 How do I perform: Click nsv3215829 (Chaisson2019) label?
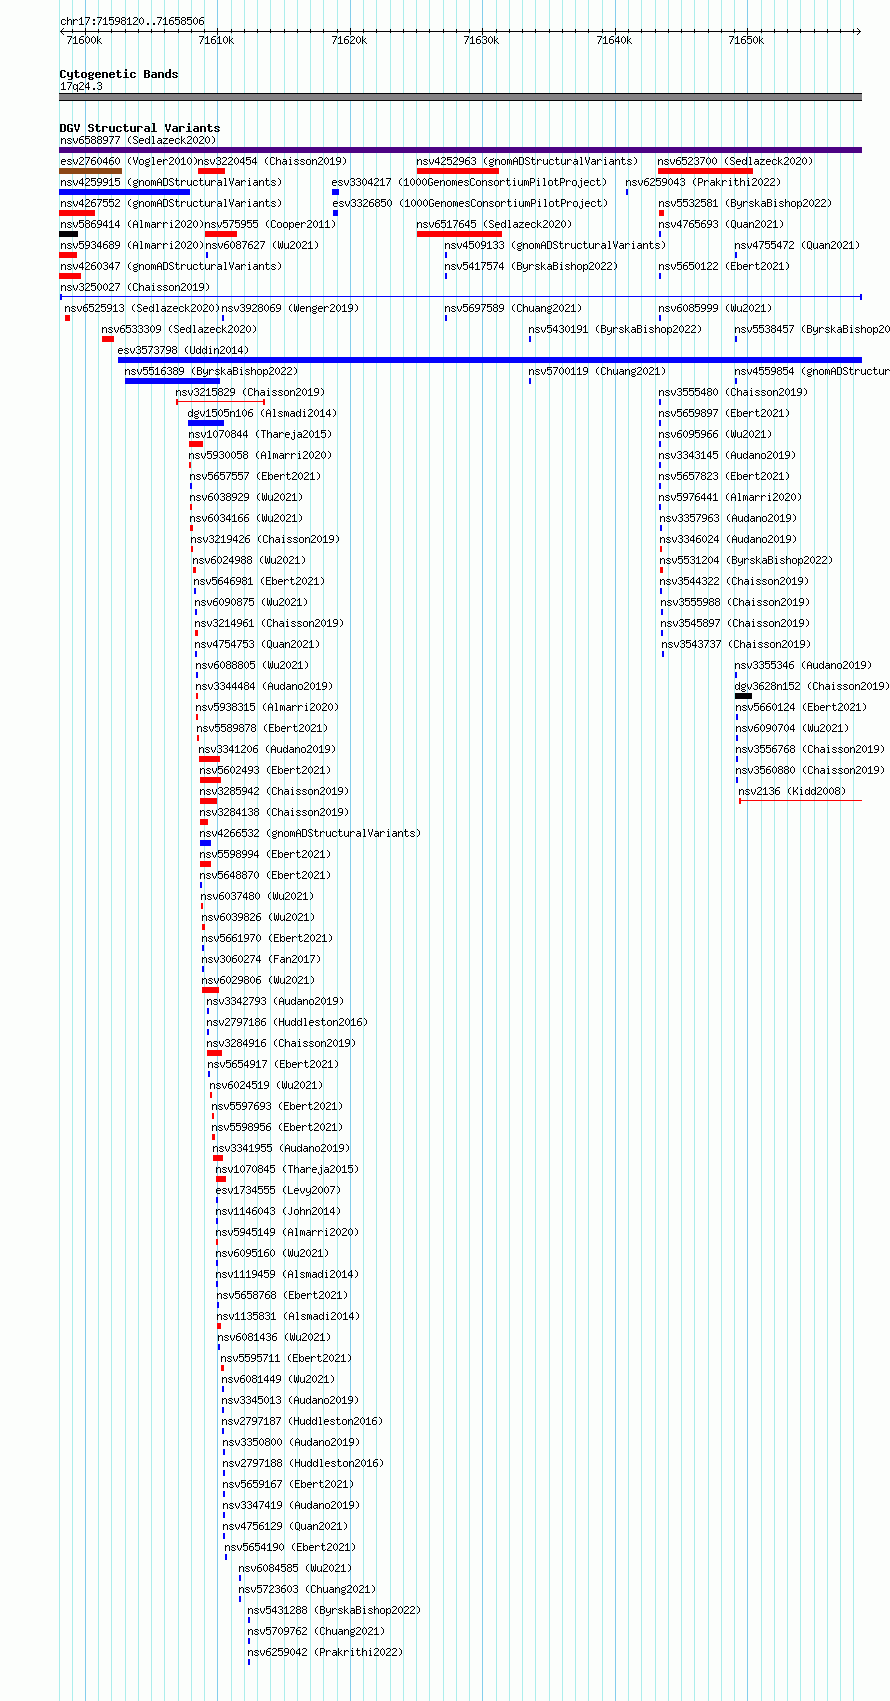point(250,393)
